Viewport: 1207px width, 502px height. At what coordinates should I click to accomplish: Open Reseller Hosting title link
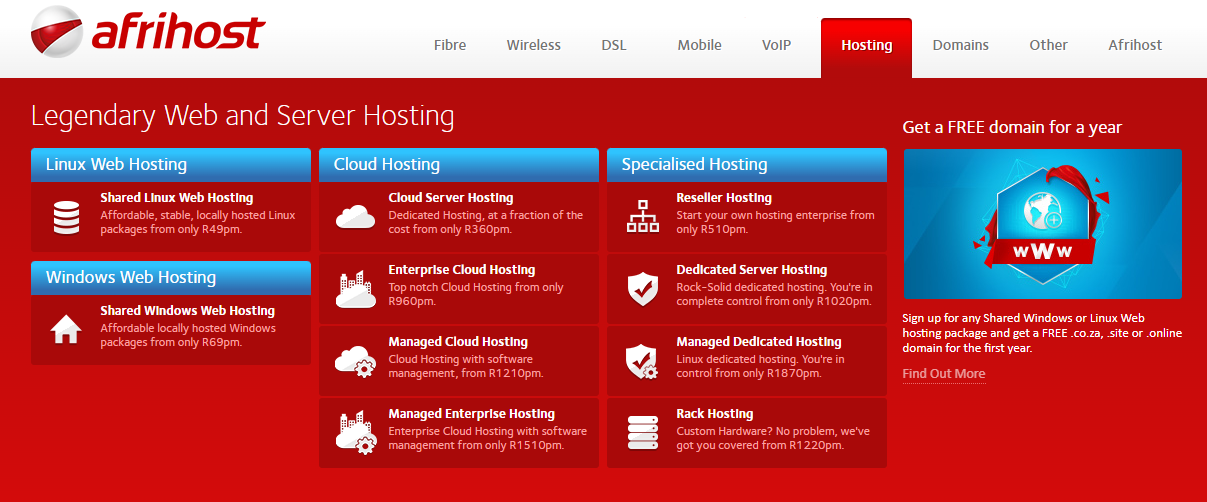[724, 198]
